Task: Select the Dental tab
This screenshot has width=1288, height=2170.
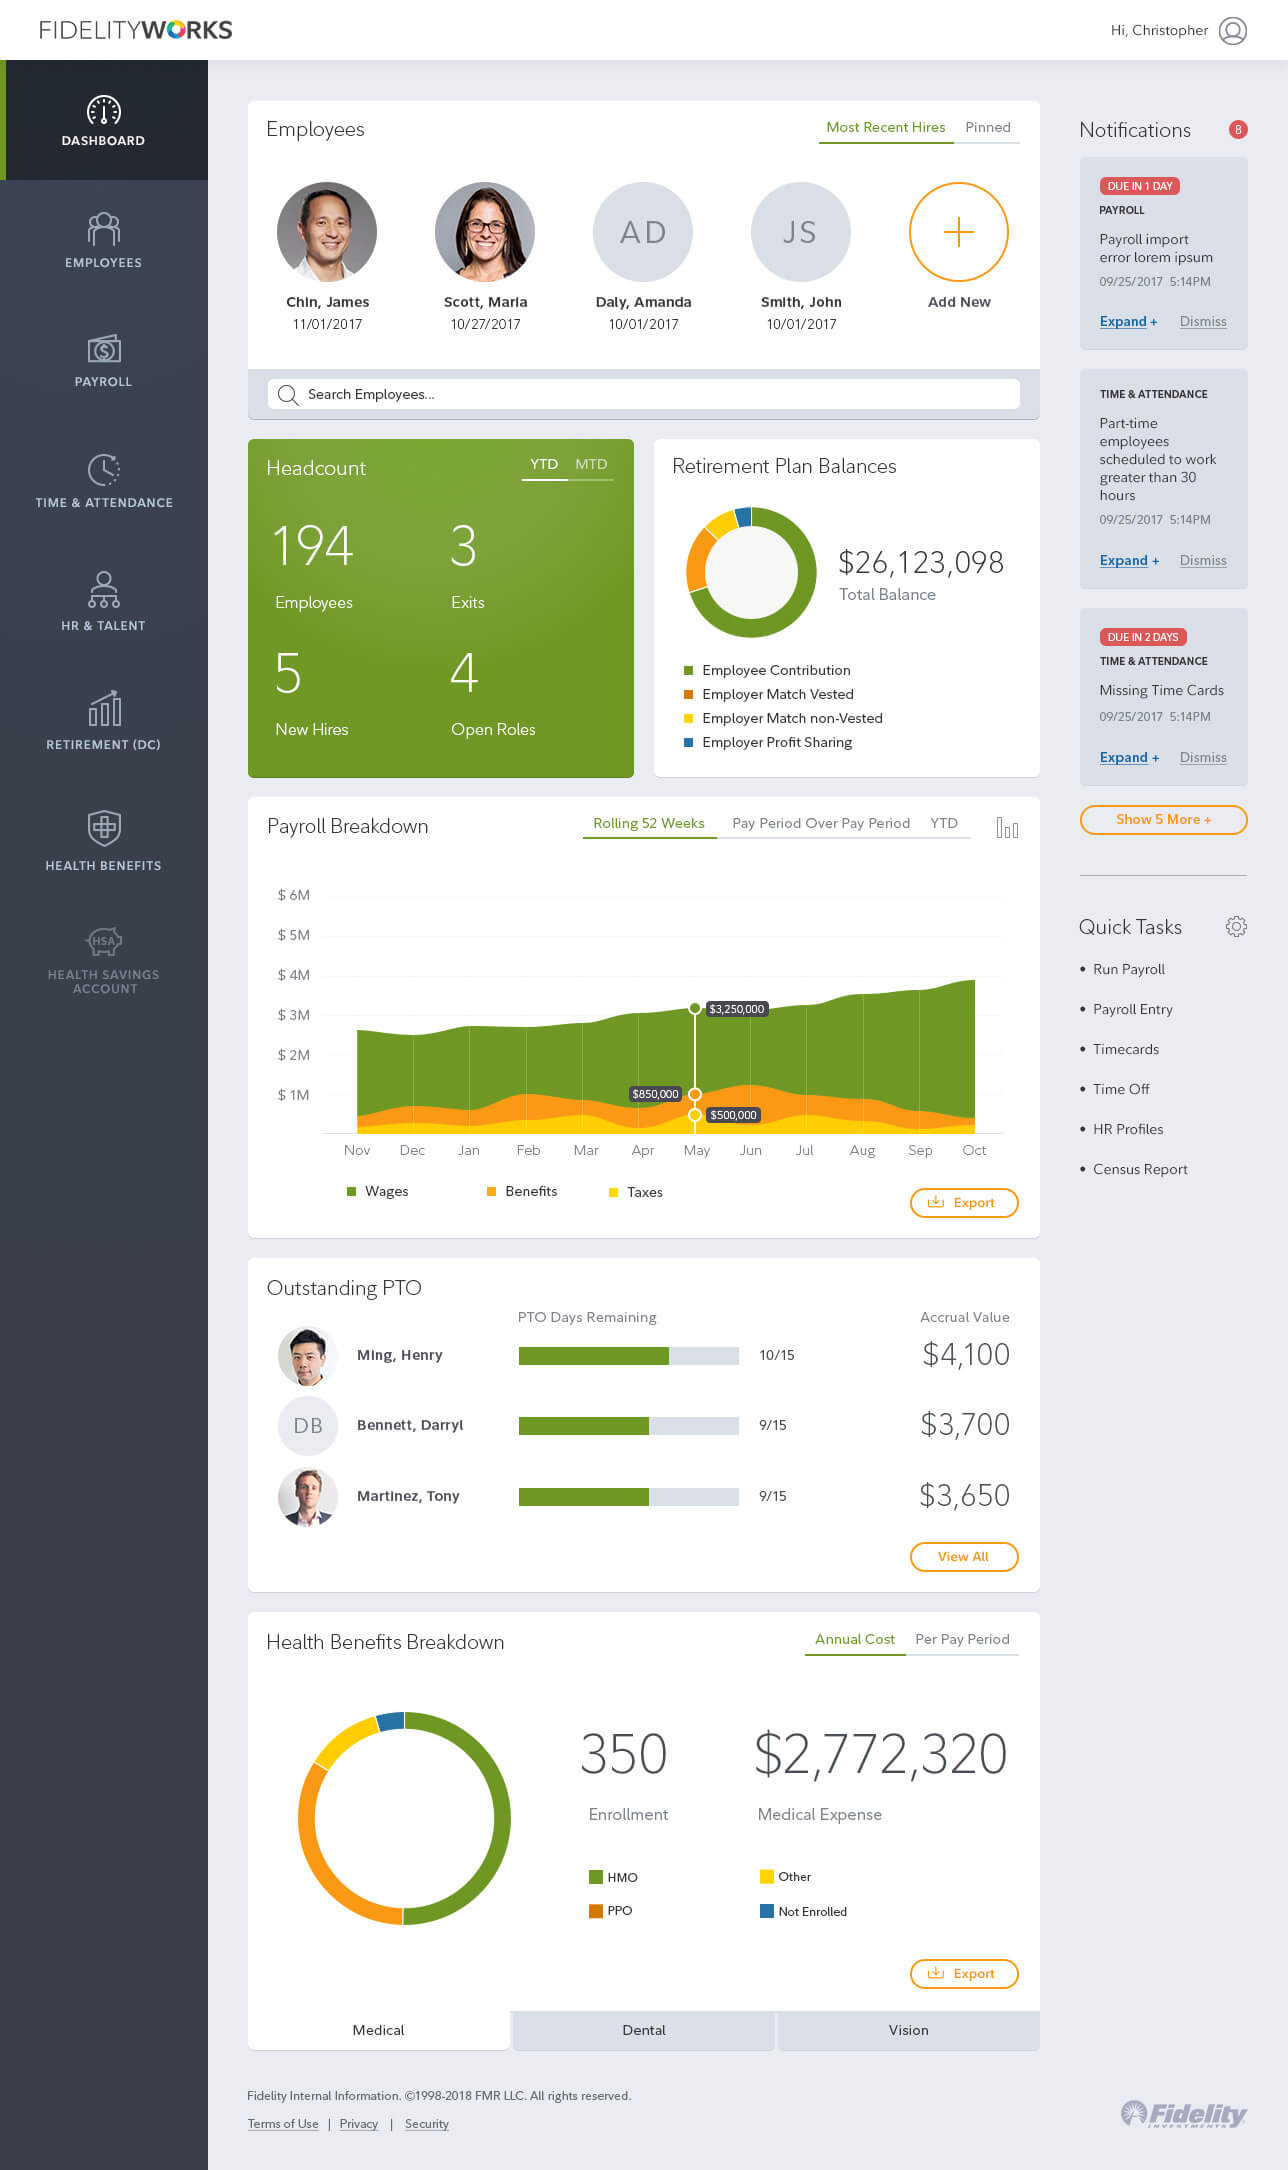Action: coord(644,2030)
